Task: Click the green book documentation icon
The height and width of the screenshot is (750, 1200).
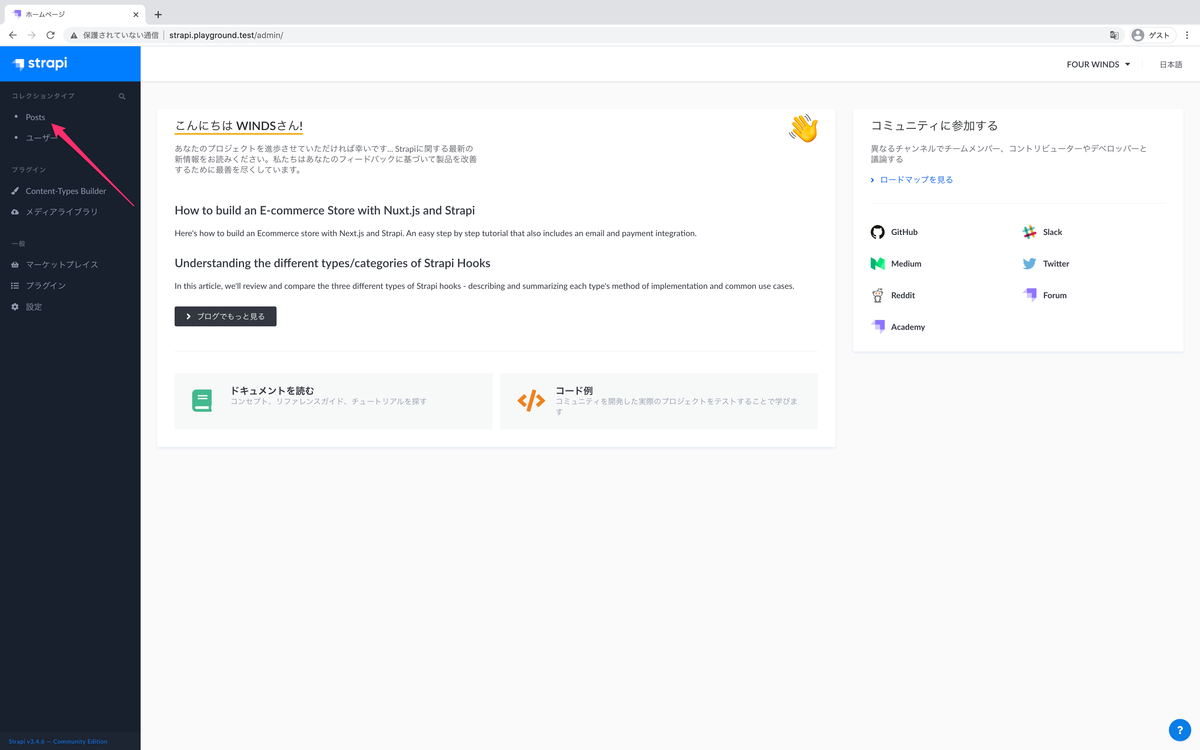Action: click(202, 401)
